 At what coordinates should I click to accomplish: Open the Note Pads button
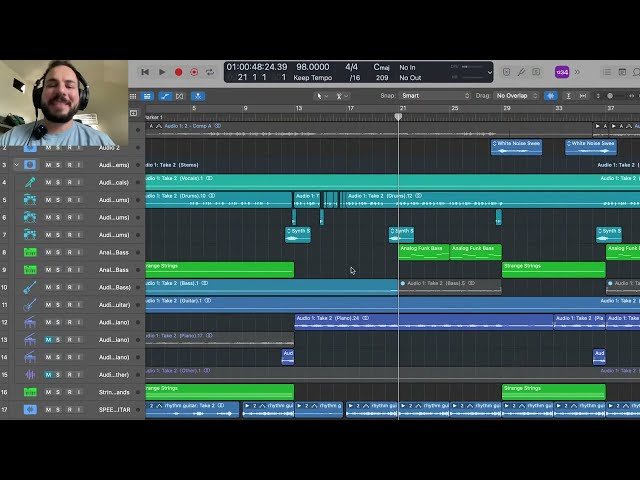click(622, 72)
